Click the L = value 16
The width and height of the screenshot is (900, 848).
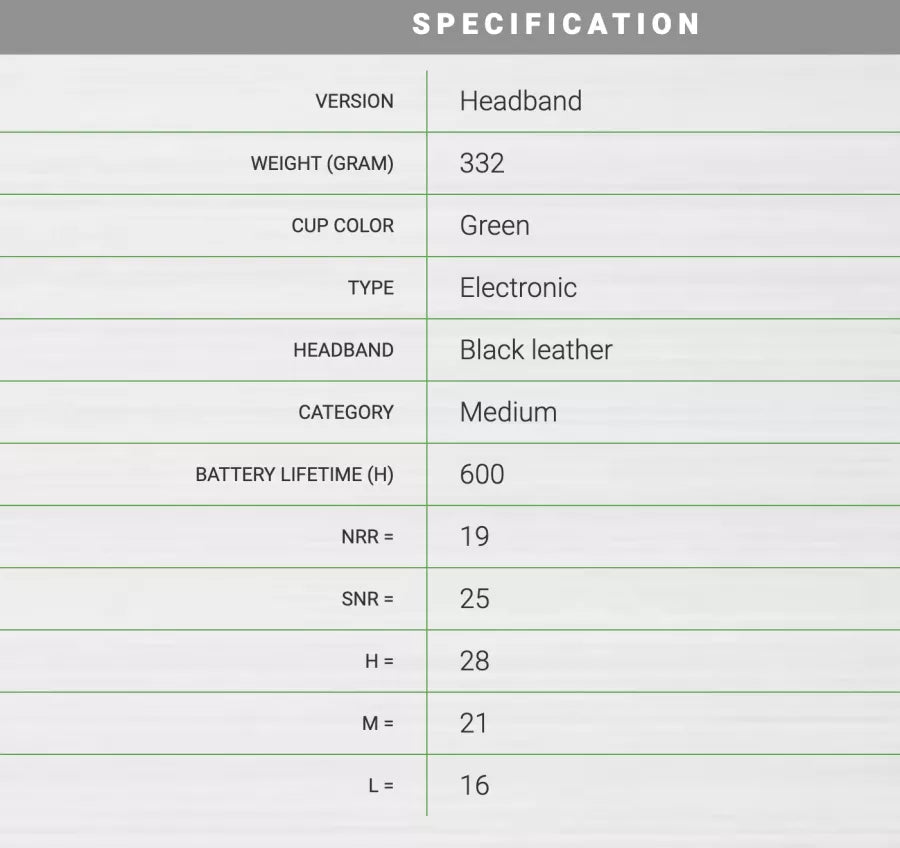pos(474,785)
